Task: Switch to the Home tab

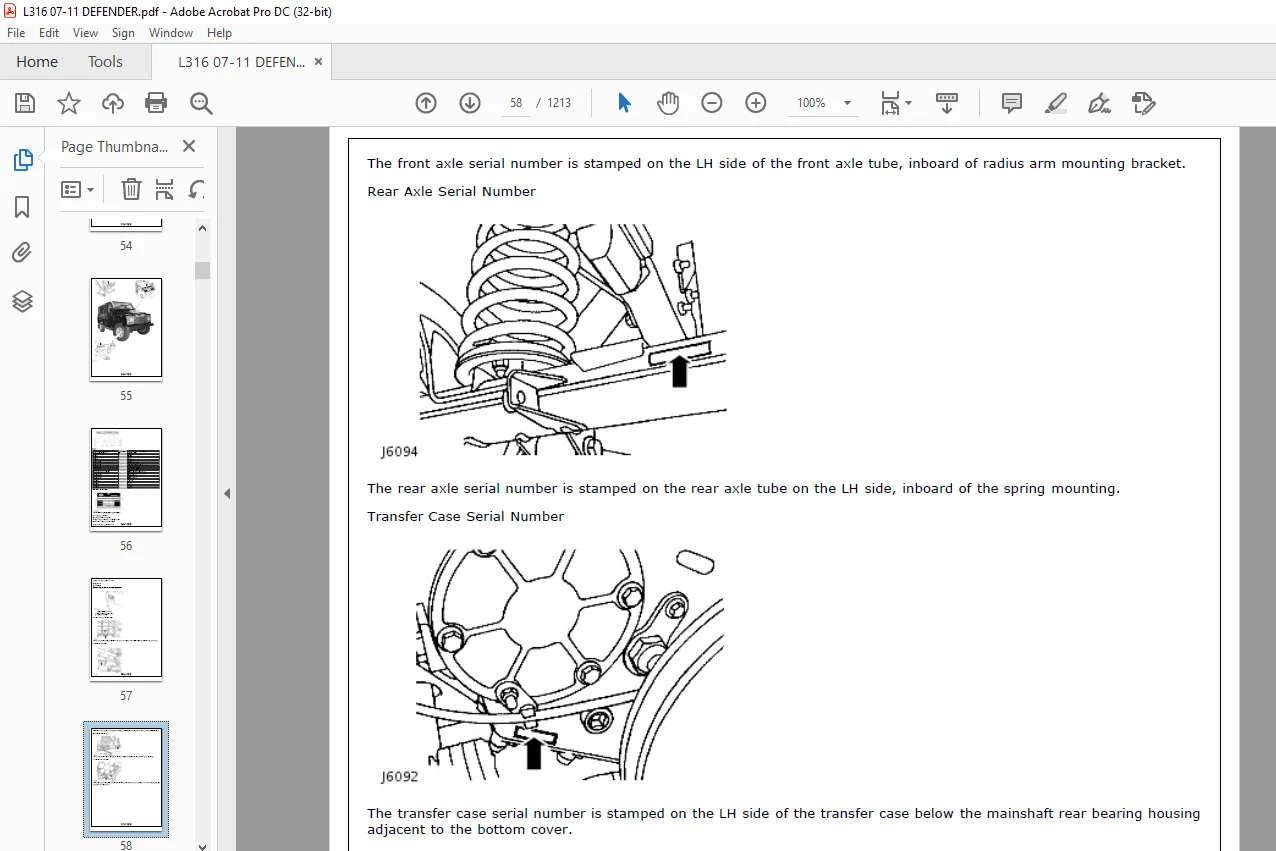Action: pos(37,62)
